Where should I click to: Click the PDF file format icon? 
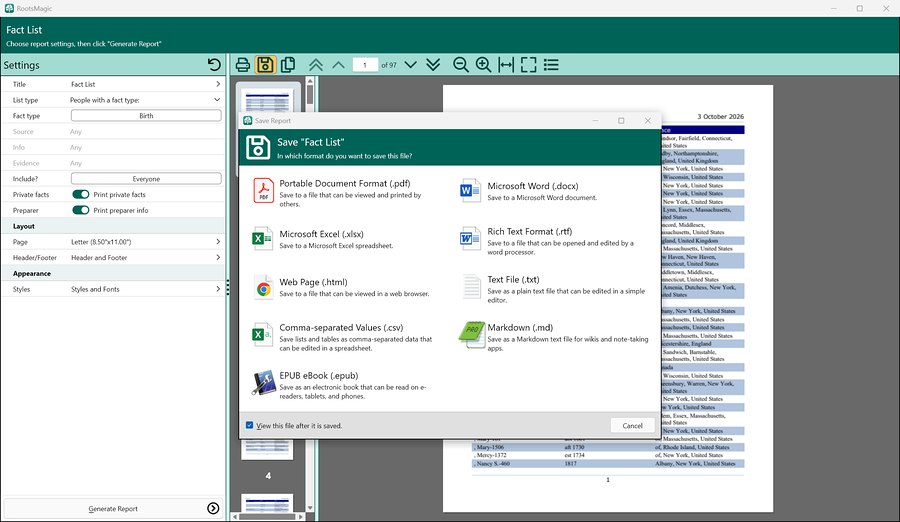[x=263, y=191]
